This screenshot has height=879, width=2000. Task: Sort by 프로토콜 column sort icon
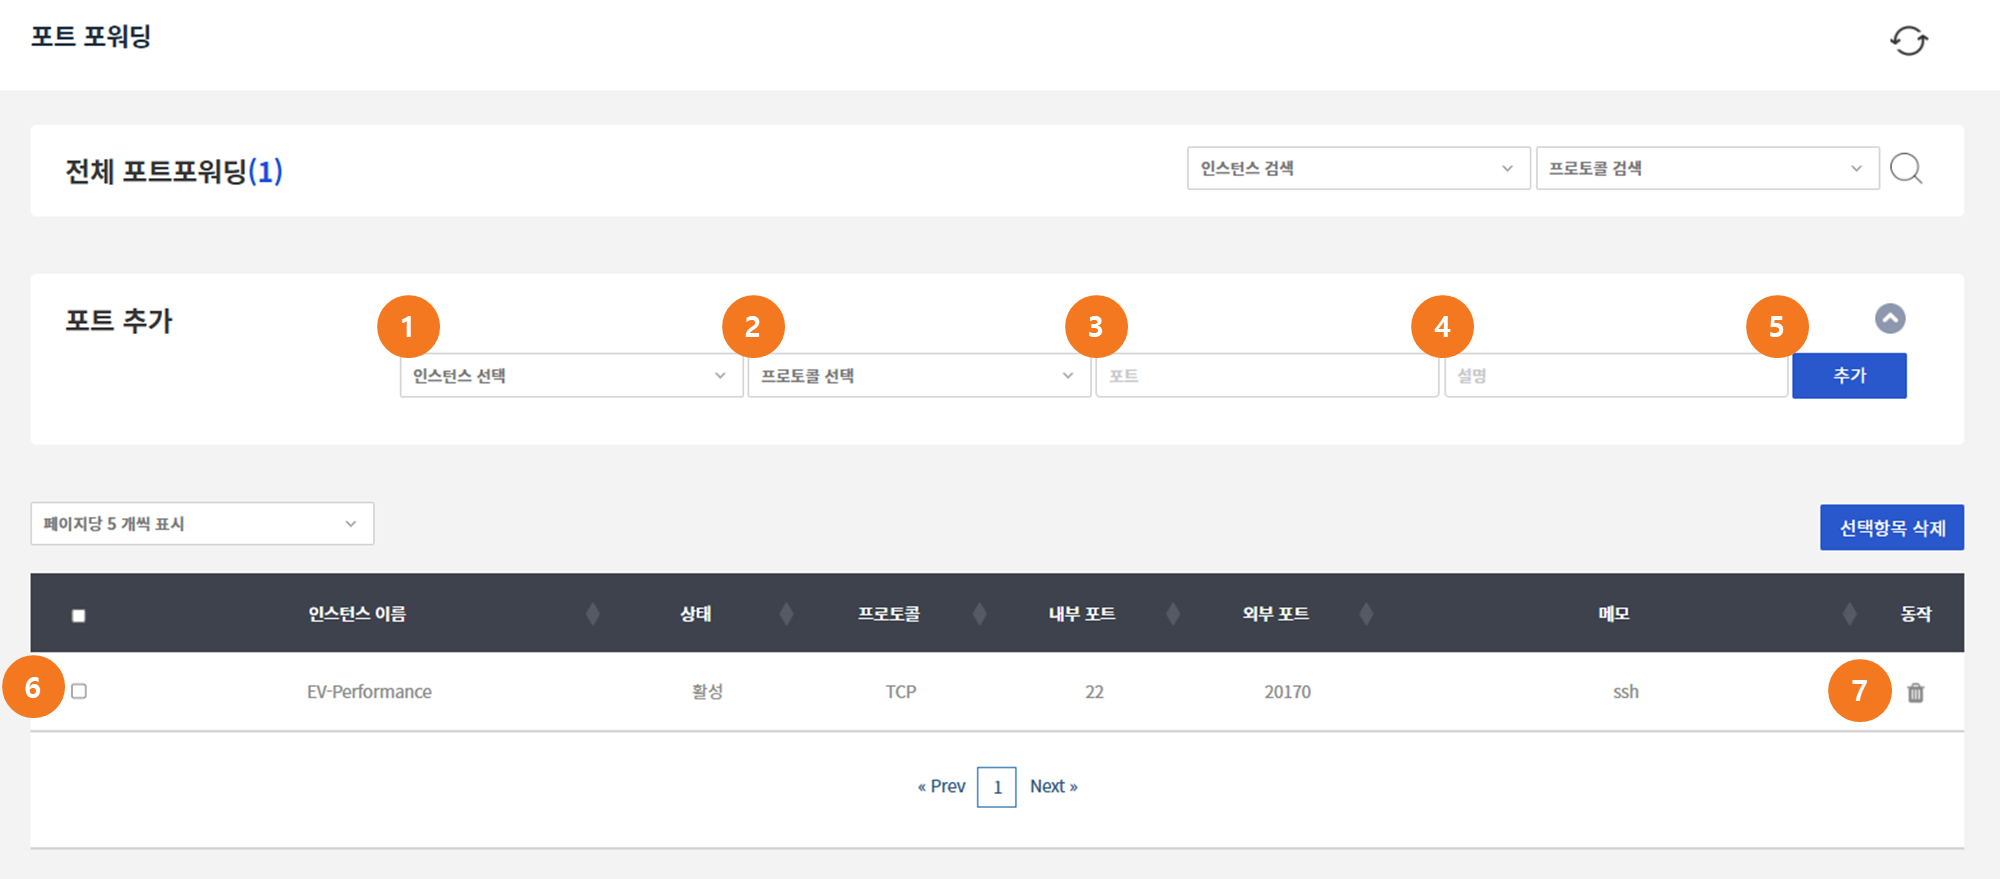pyautogui.click(x=980, y=614)
